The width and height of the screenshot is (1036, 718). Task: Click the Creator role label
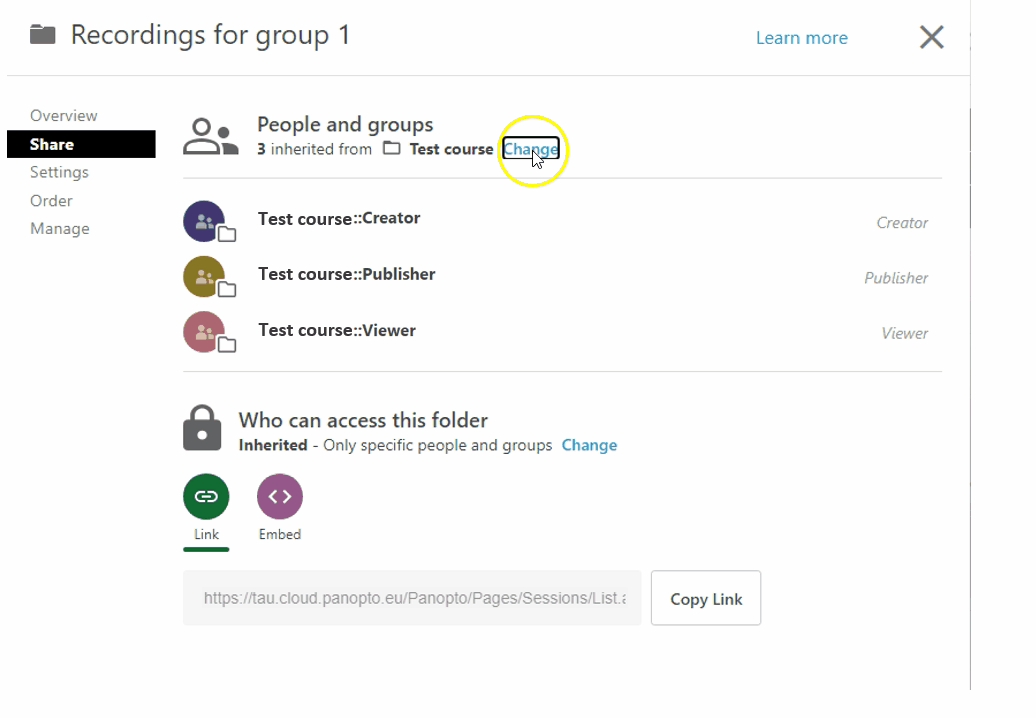[902, 223]
